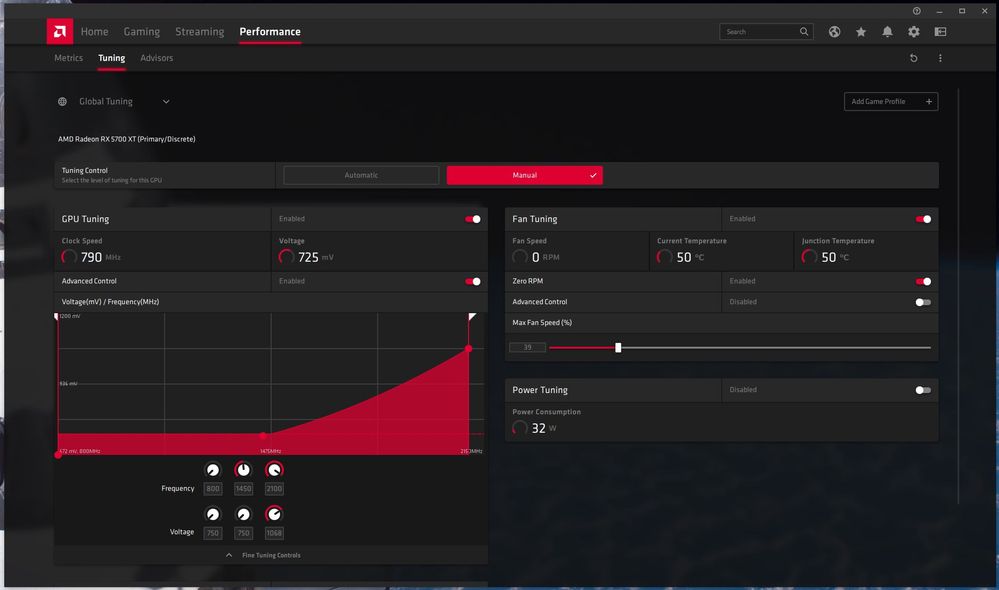The image size is (999, 590).
Task: Click the 1450 frequency input field
Action: point(243,489)
